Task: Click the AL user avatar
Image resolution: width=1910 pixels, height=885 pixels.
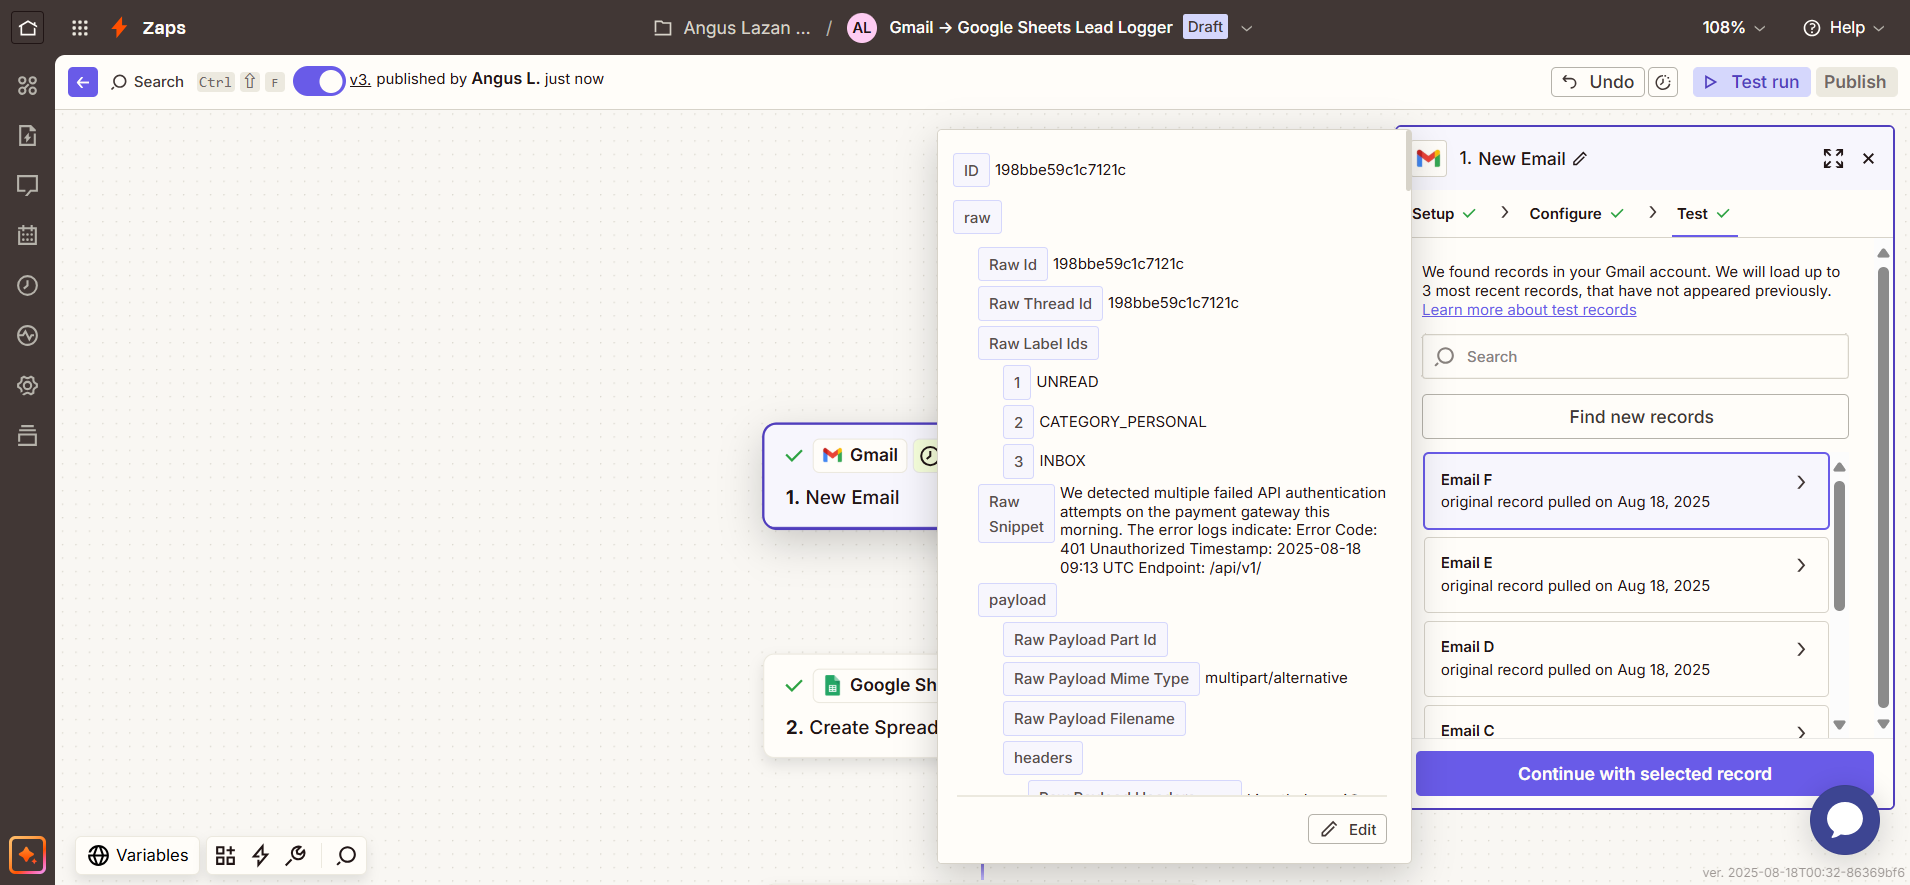Action: coord(861,28)
